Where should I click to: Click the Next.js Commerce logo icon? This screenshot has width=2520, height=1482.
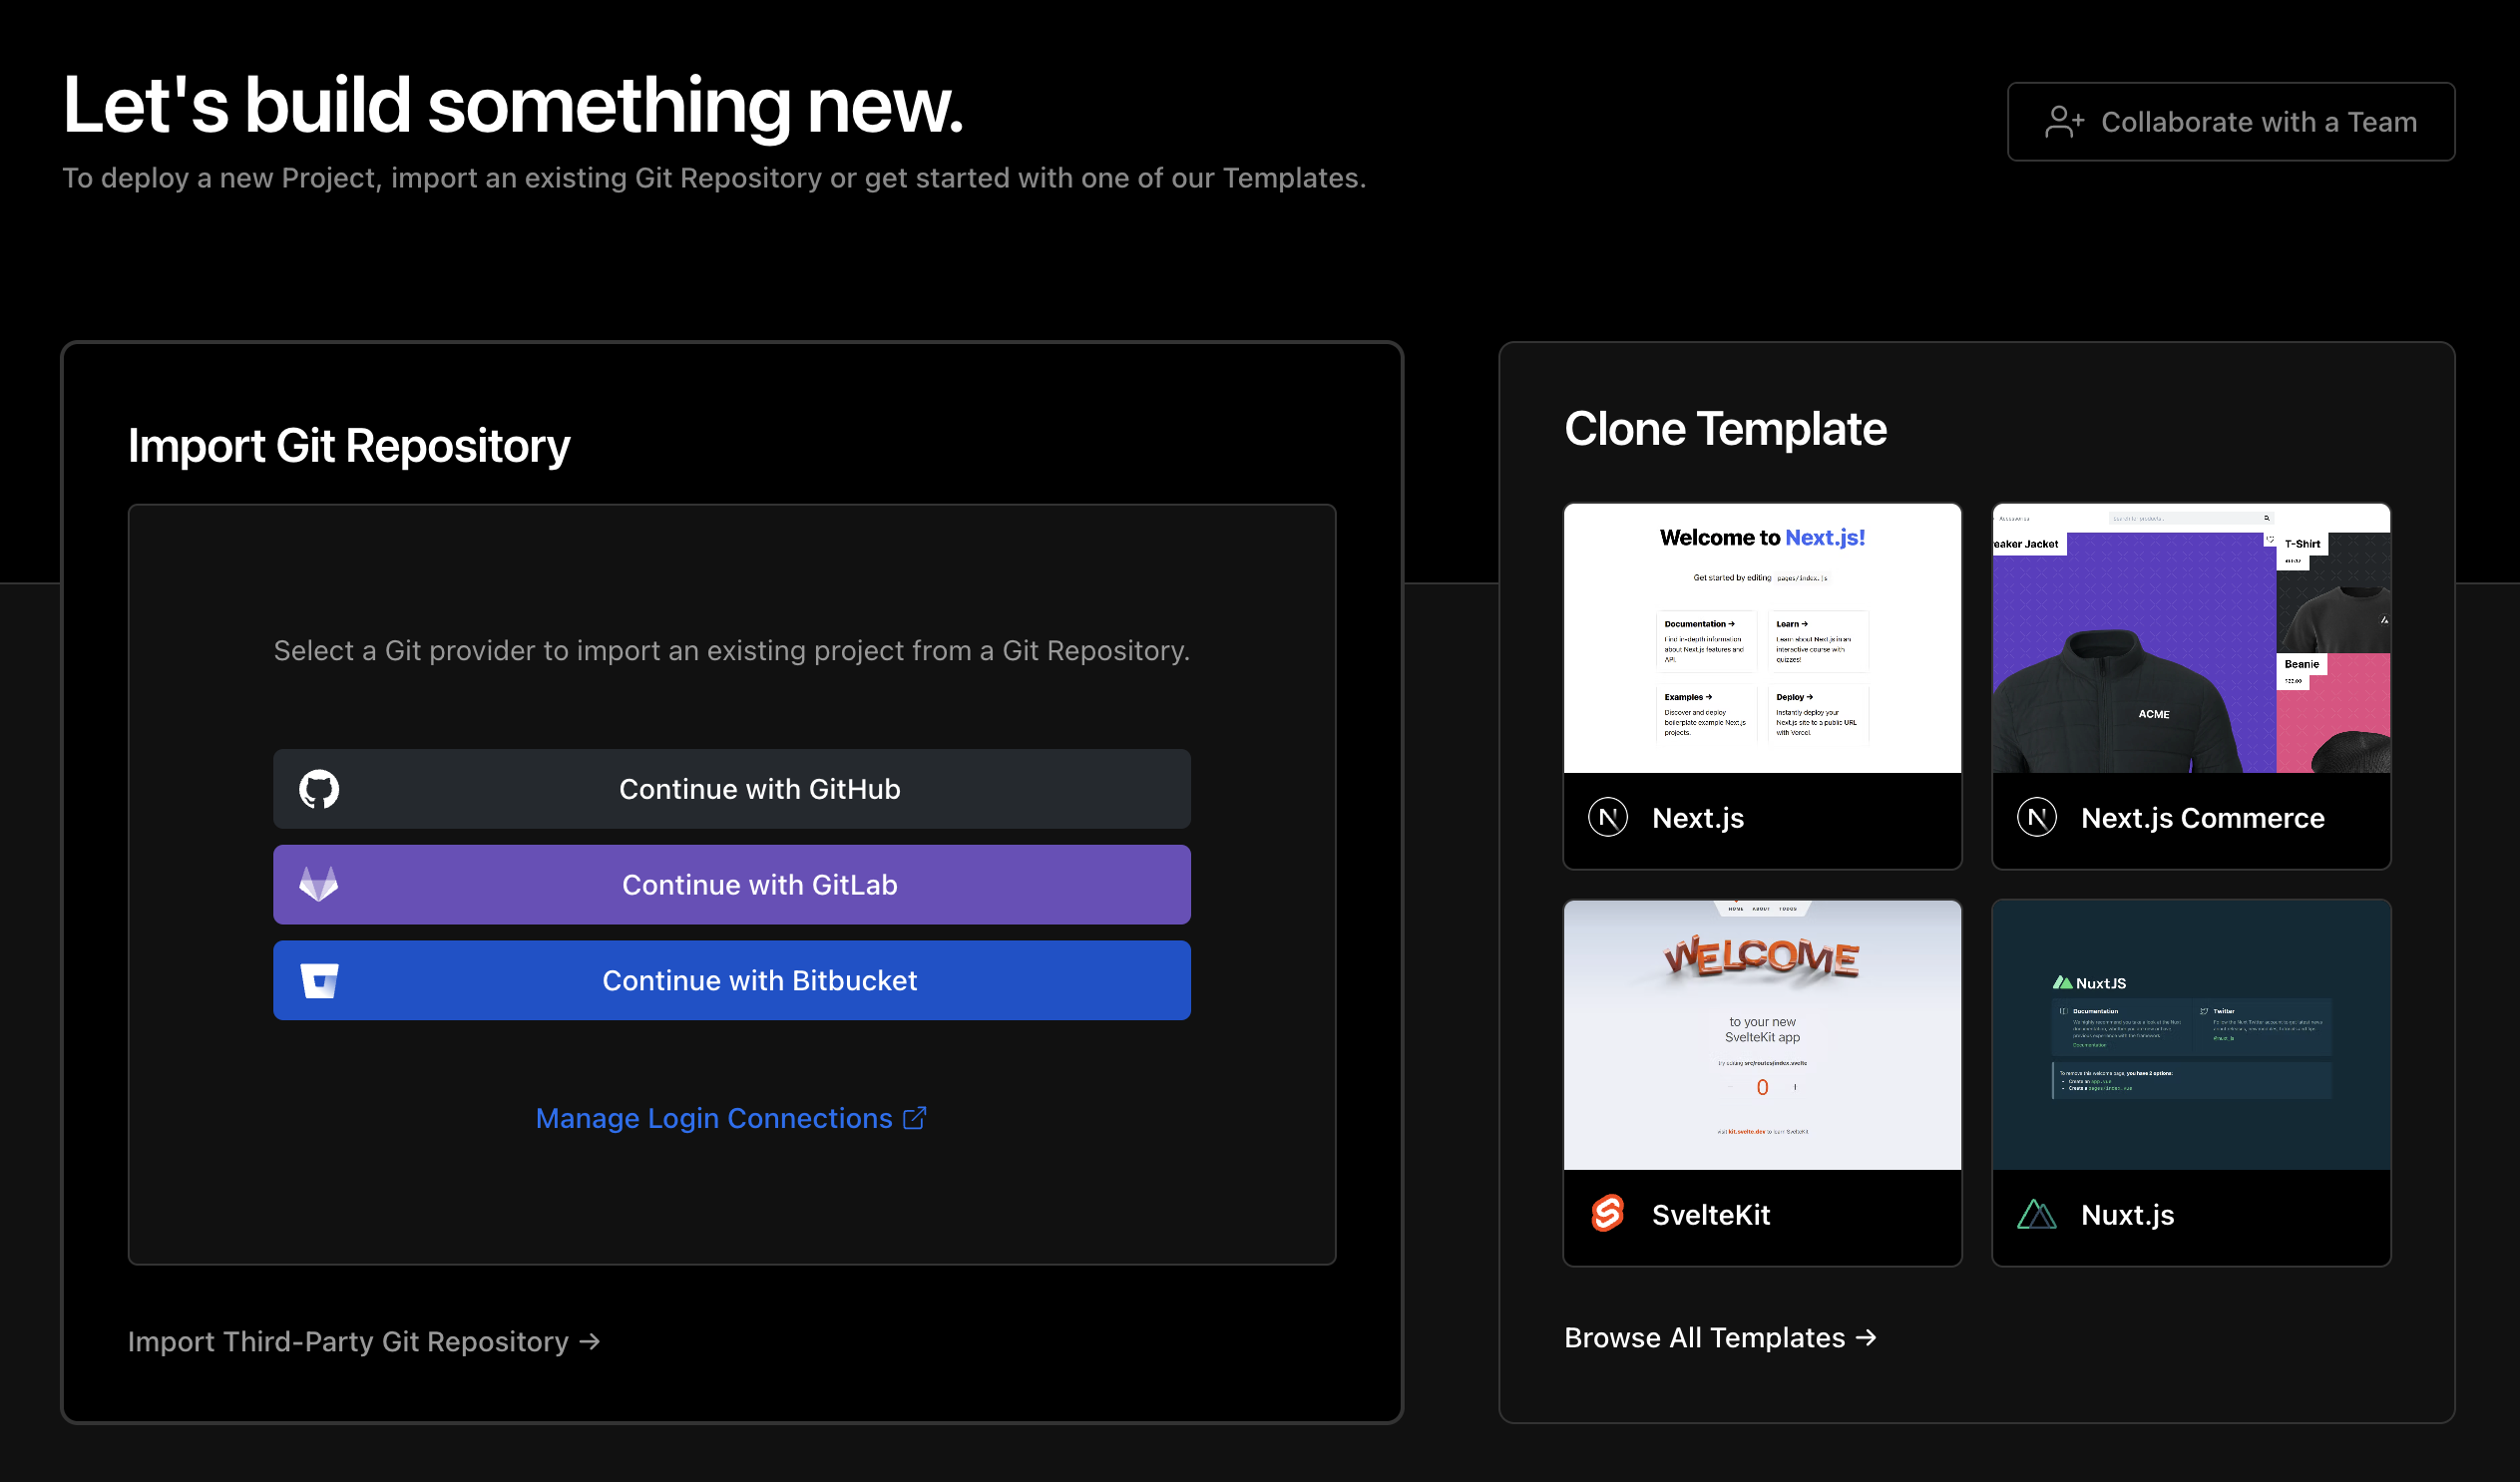[x=2036, y=818]
